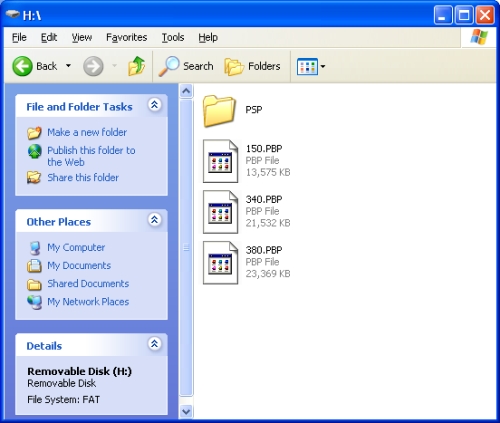Click the sidebar scroll down arrow
The image size is (500, 423).
tap(186, 412)
